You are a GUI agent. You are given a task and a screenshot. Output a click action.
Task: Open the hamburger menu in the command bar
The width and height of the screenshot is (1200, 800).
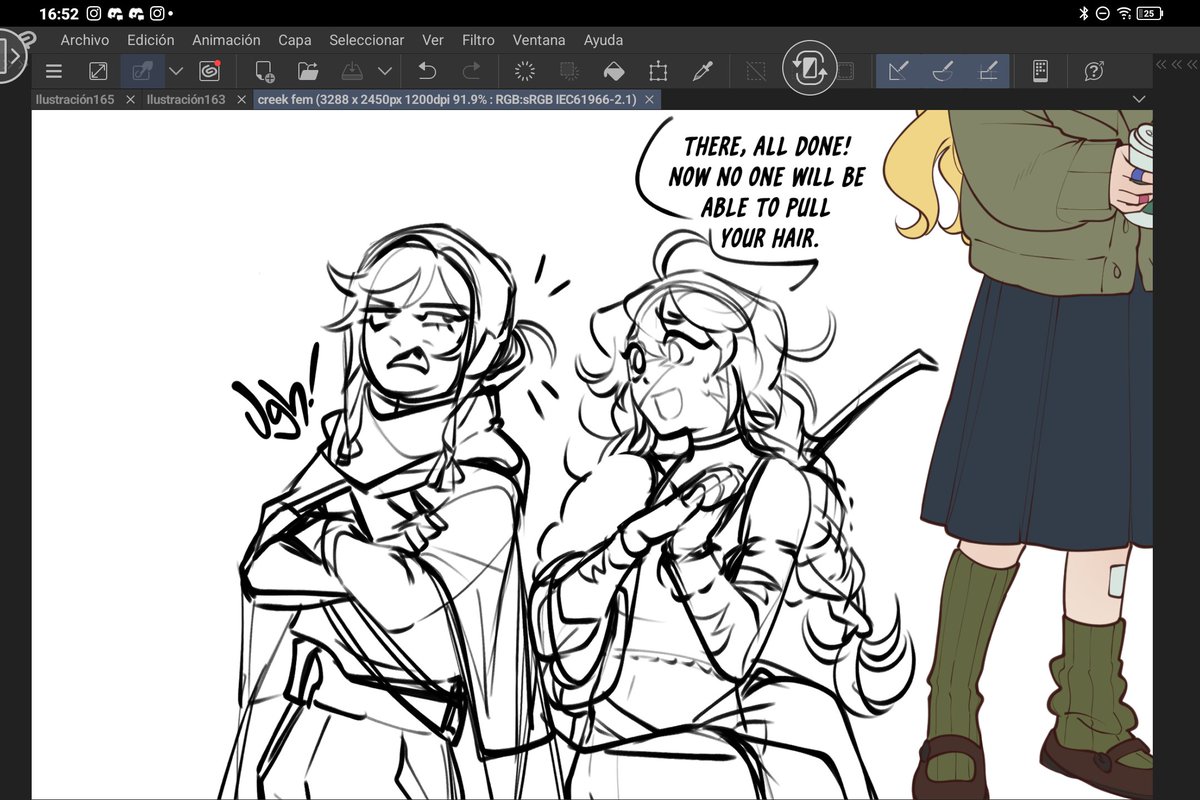coord(53,71)
